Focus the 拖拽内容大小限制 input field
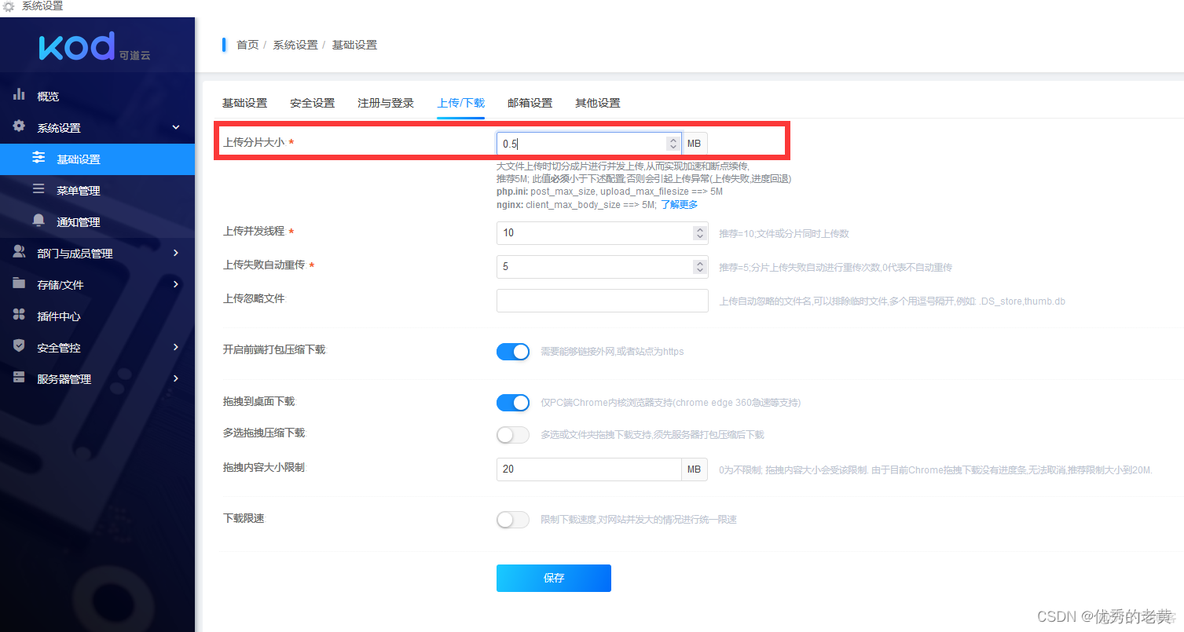Viewport: 1184px width, 632px height. click(x=589, y=469)
